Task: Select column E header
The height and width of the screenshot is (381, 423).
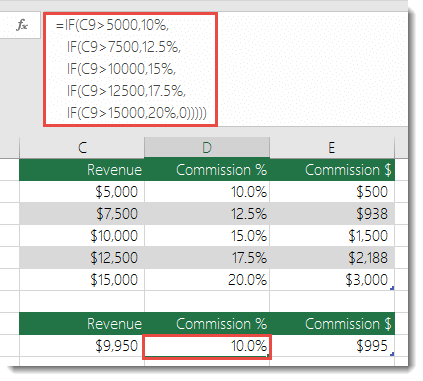Action: 332,147
